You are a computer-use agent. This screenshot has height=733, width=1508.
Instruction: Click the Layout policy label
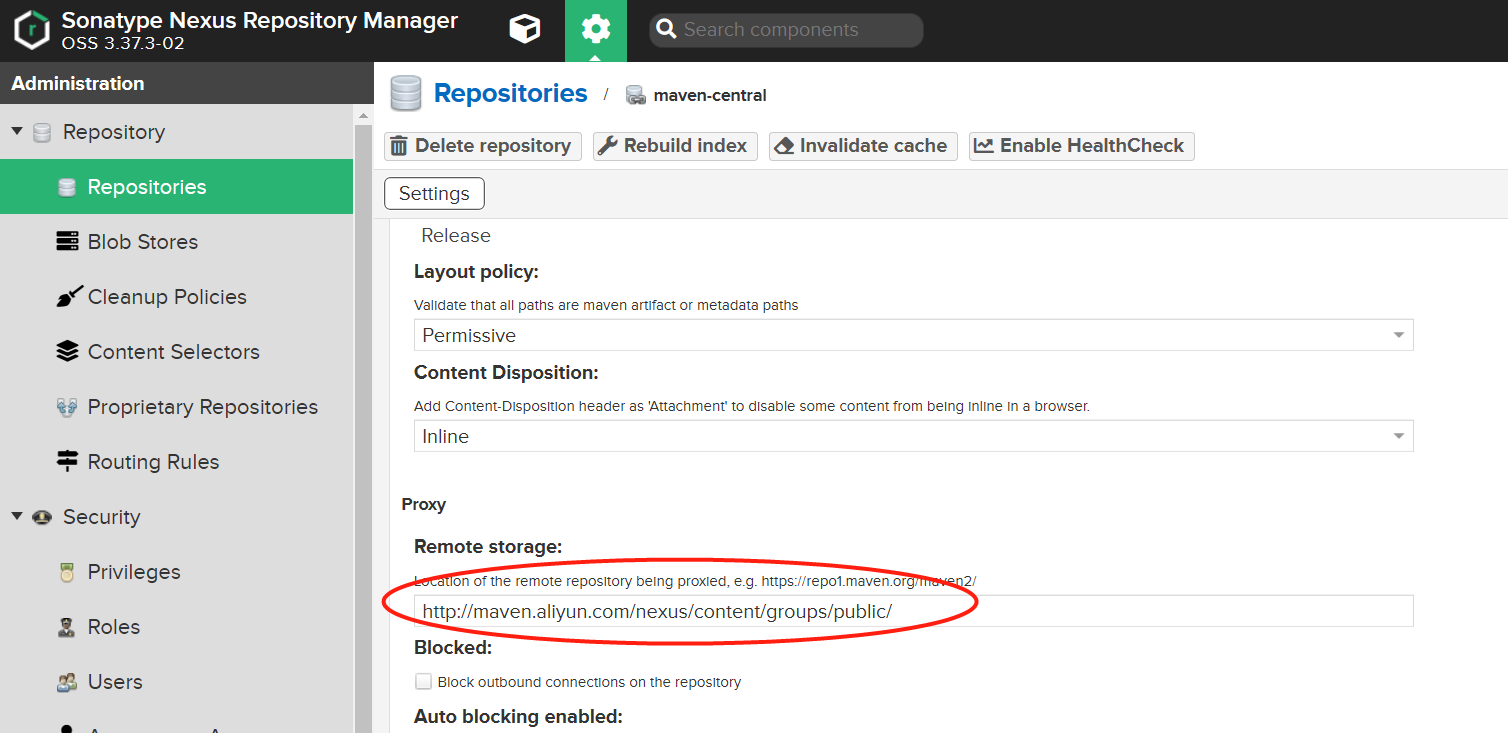476,271
